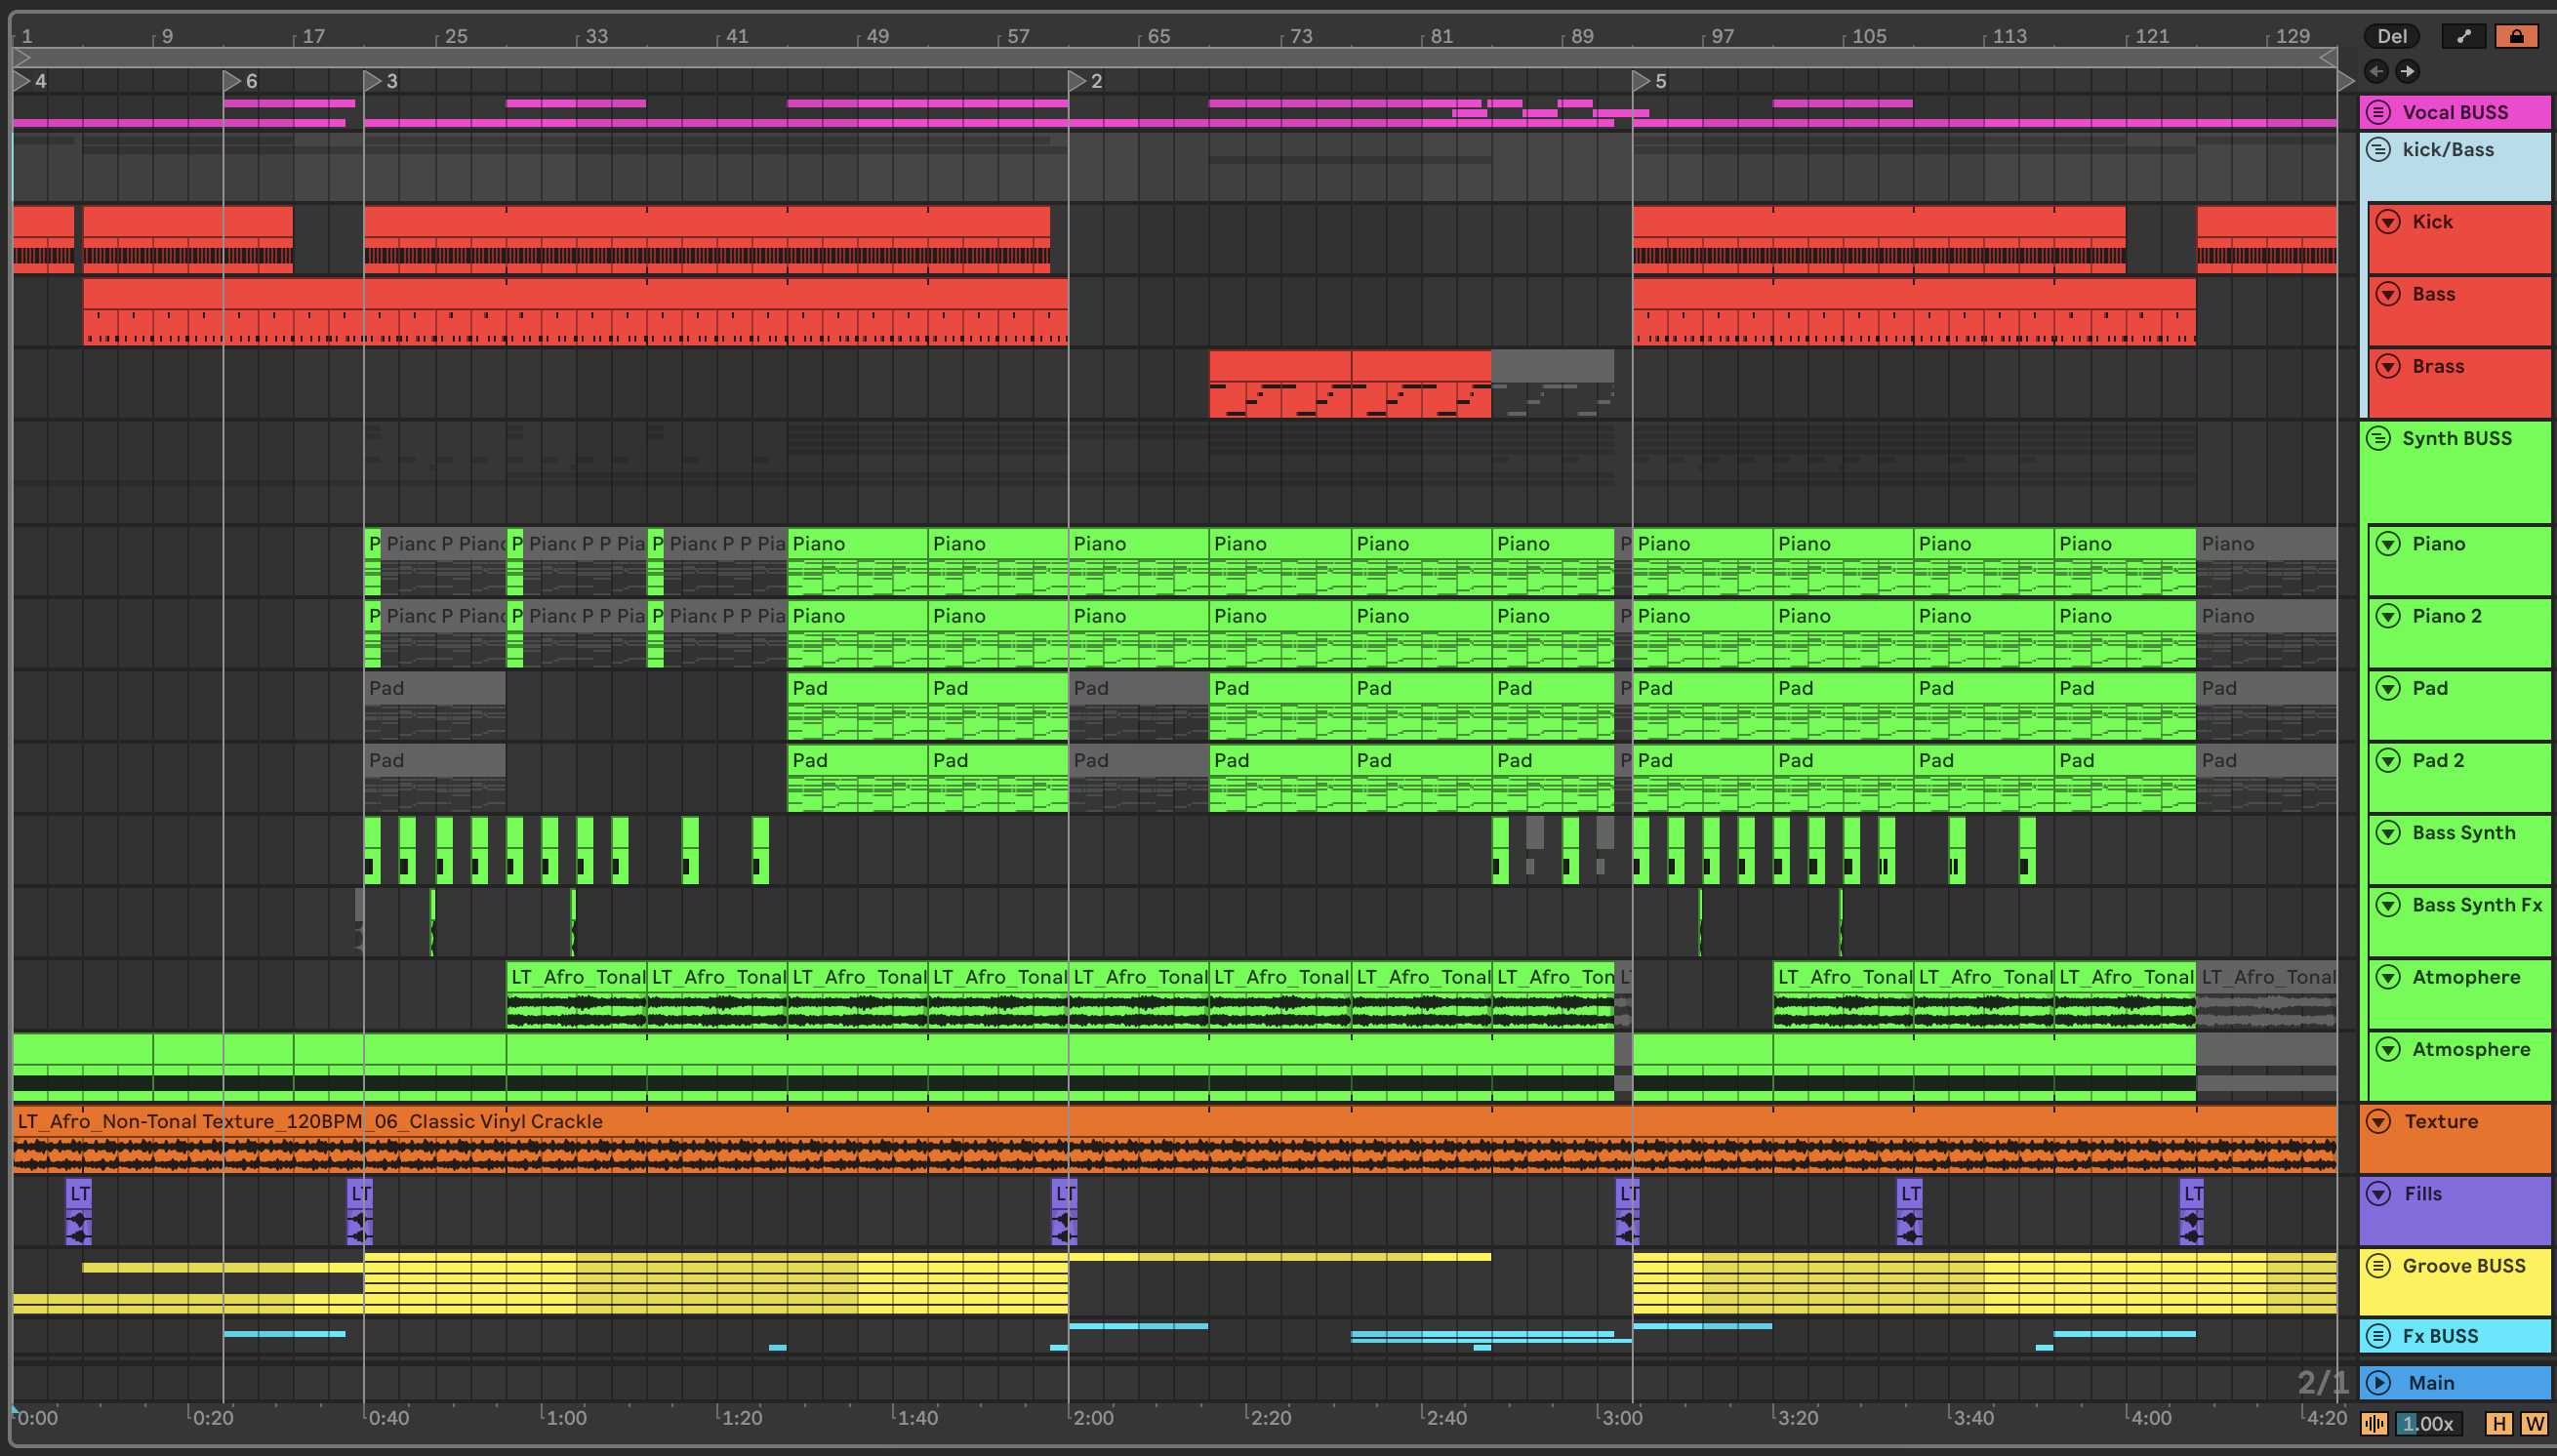Jump to the previous locator arrow
The height and width of the screenshot is (1456, 2557).
click(x=2377, y=71)
